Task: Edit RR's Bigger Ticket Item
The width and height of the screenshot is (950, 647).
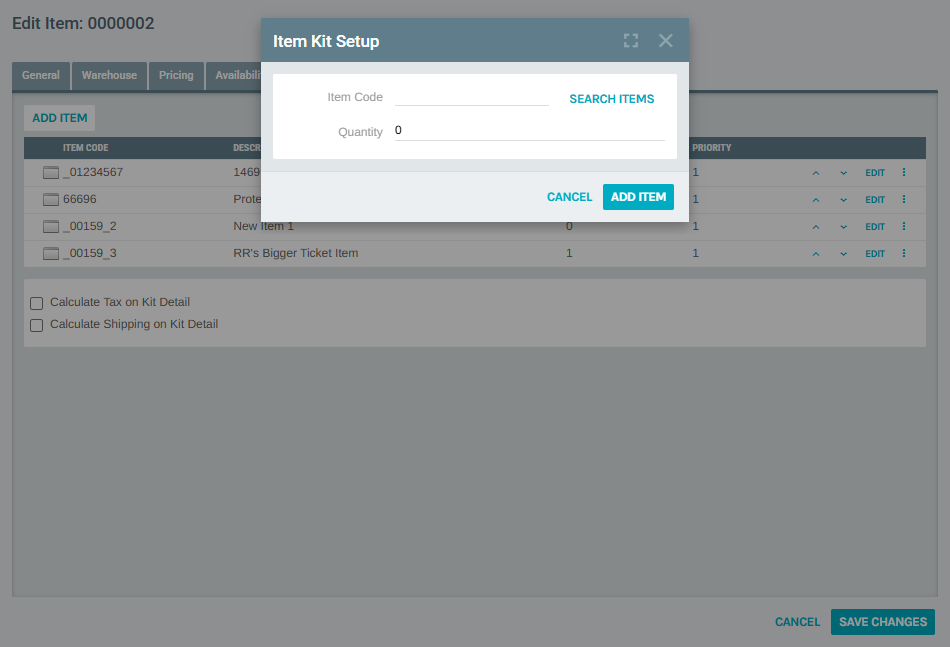Action: point(874,253)
